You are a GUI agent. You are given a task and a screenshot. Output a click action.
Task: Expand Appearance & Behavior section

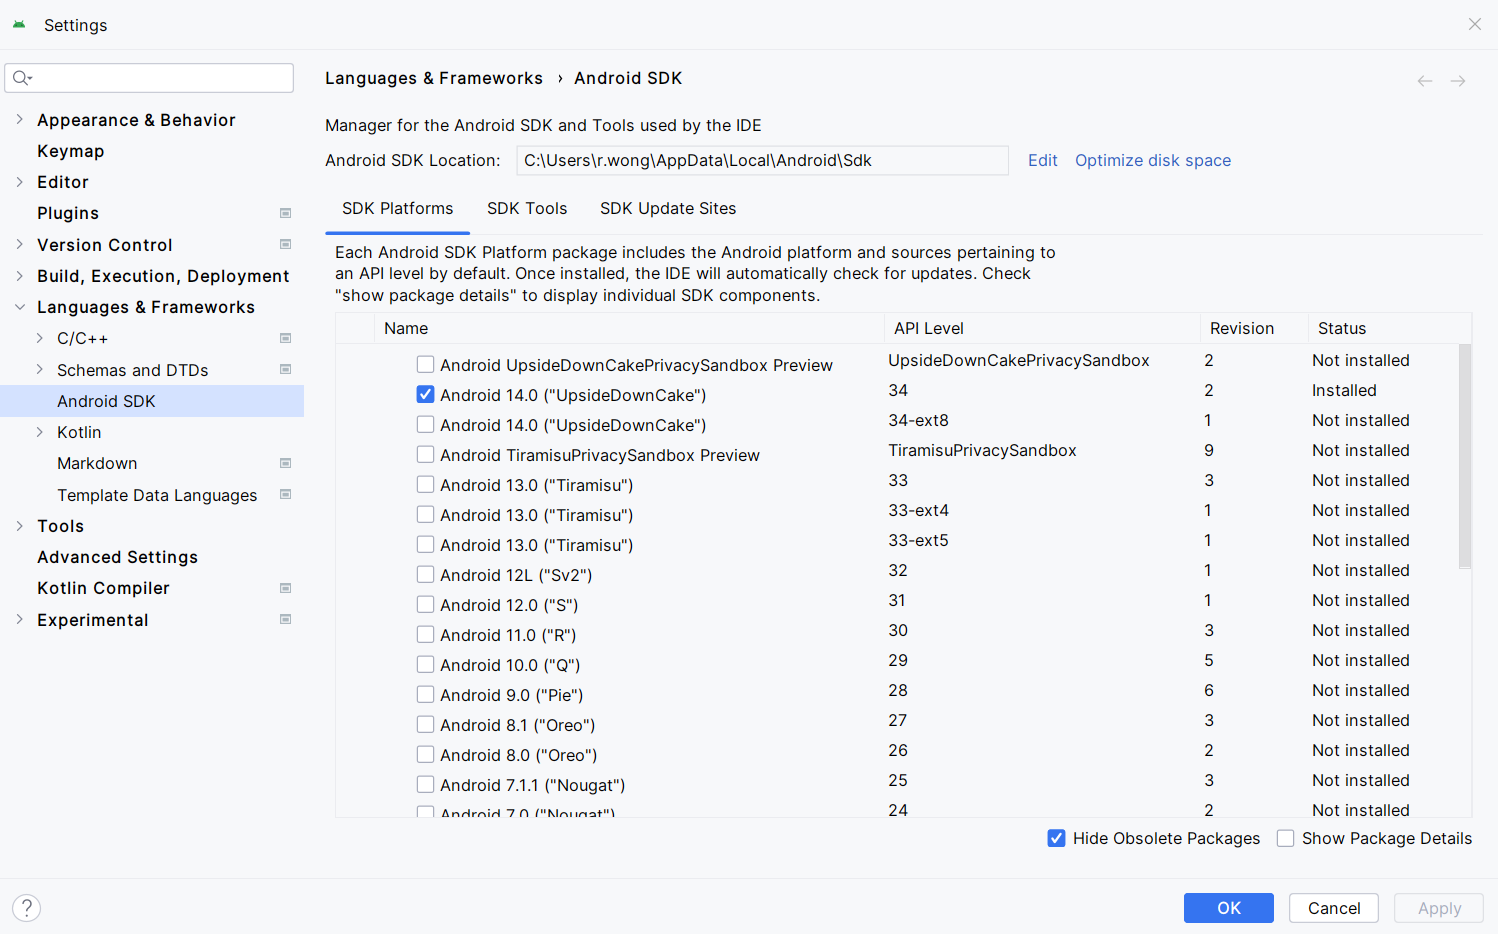[19, 120]
